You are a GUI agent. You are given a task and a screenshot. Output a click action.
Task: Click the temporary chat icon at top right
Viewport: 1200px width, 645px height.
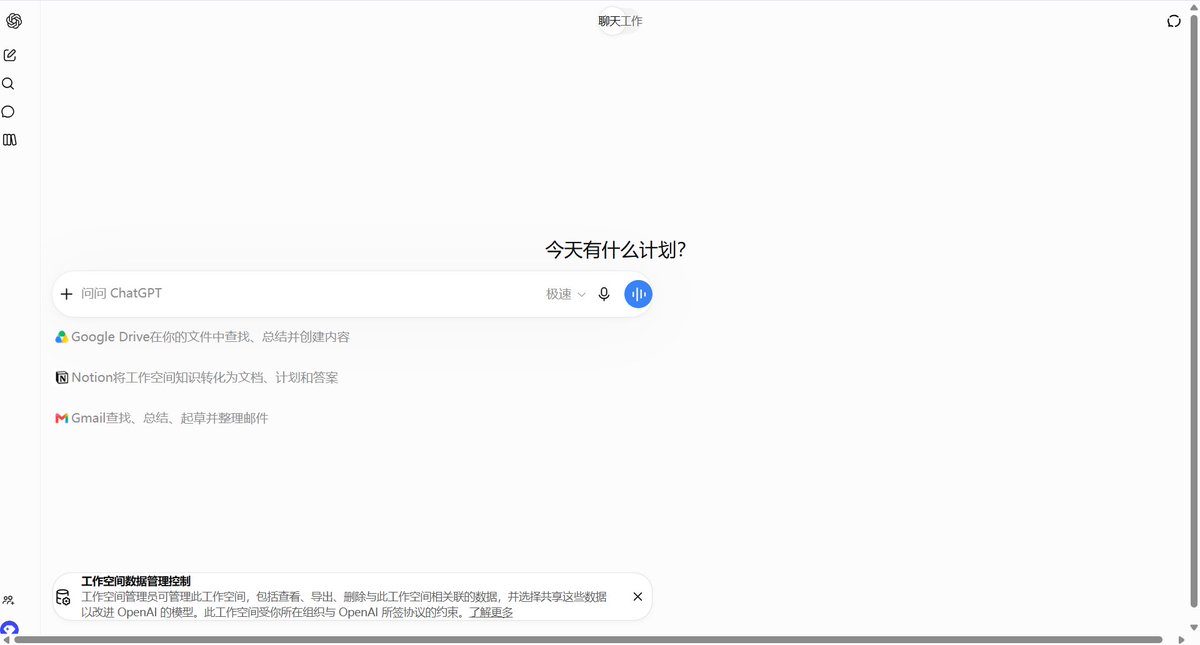tap(1174, 21)
